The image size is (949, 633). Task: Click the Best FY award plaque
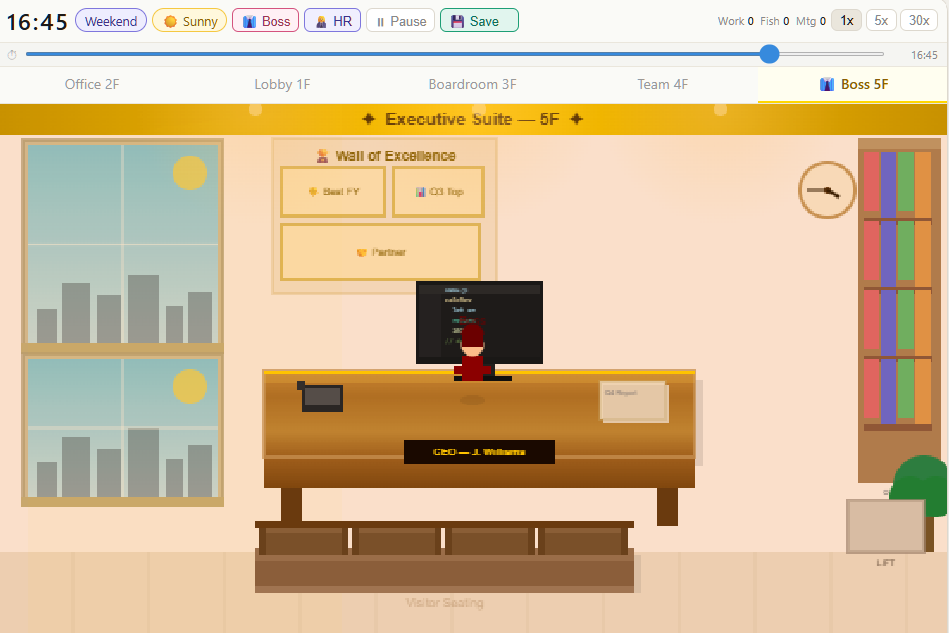pos(333,191)
